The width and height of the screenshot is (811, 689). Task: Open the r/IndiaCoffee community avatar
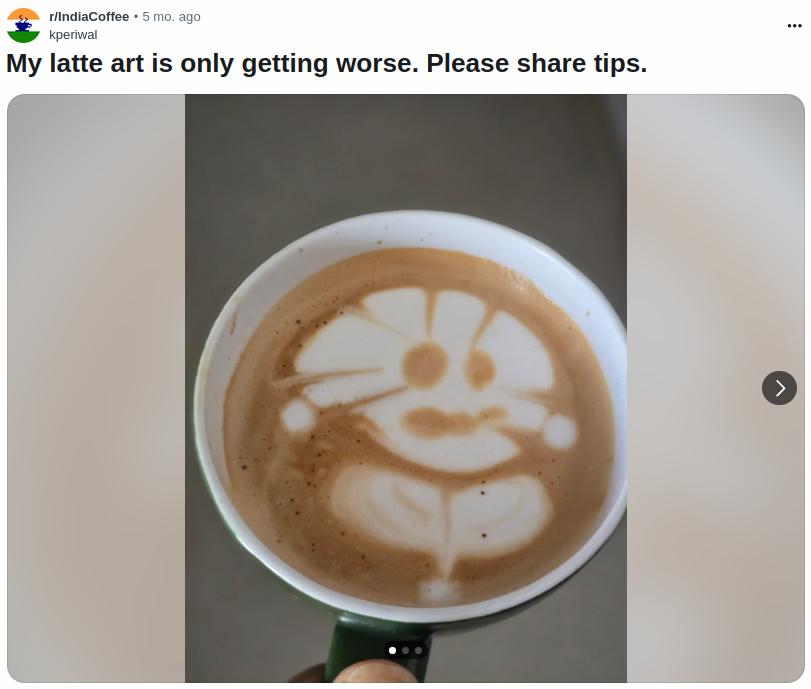(x=23, y=25)
